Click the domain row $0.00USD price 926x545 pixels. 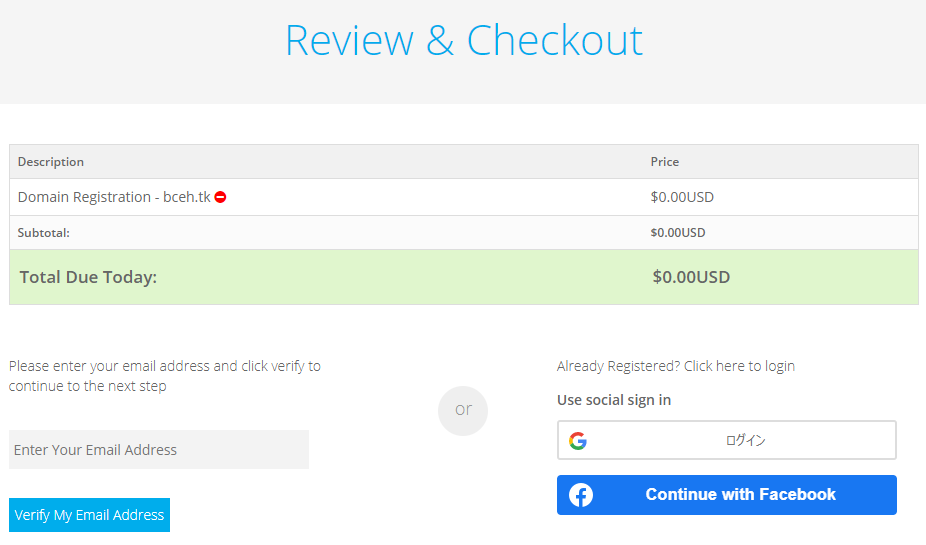(682, 197)
